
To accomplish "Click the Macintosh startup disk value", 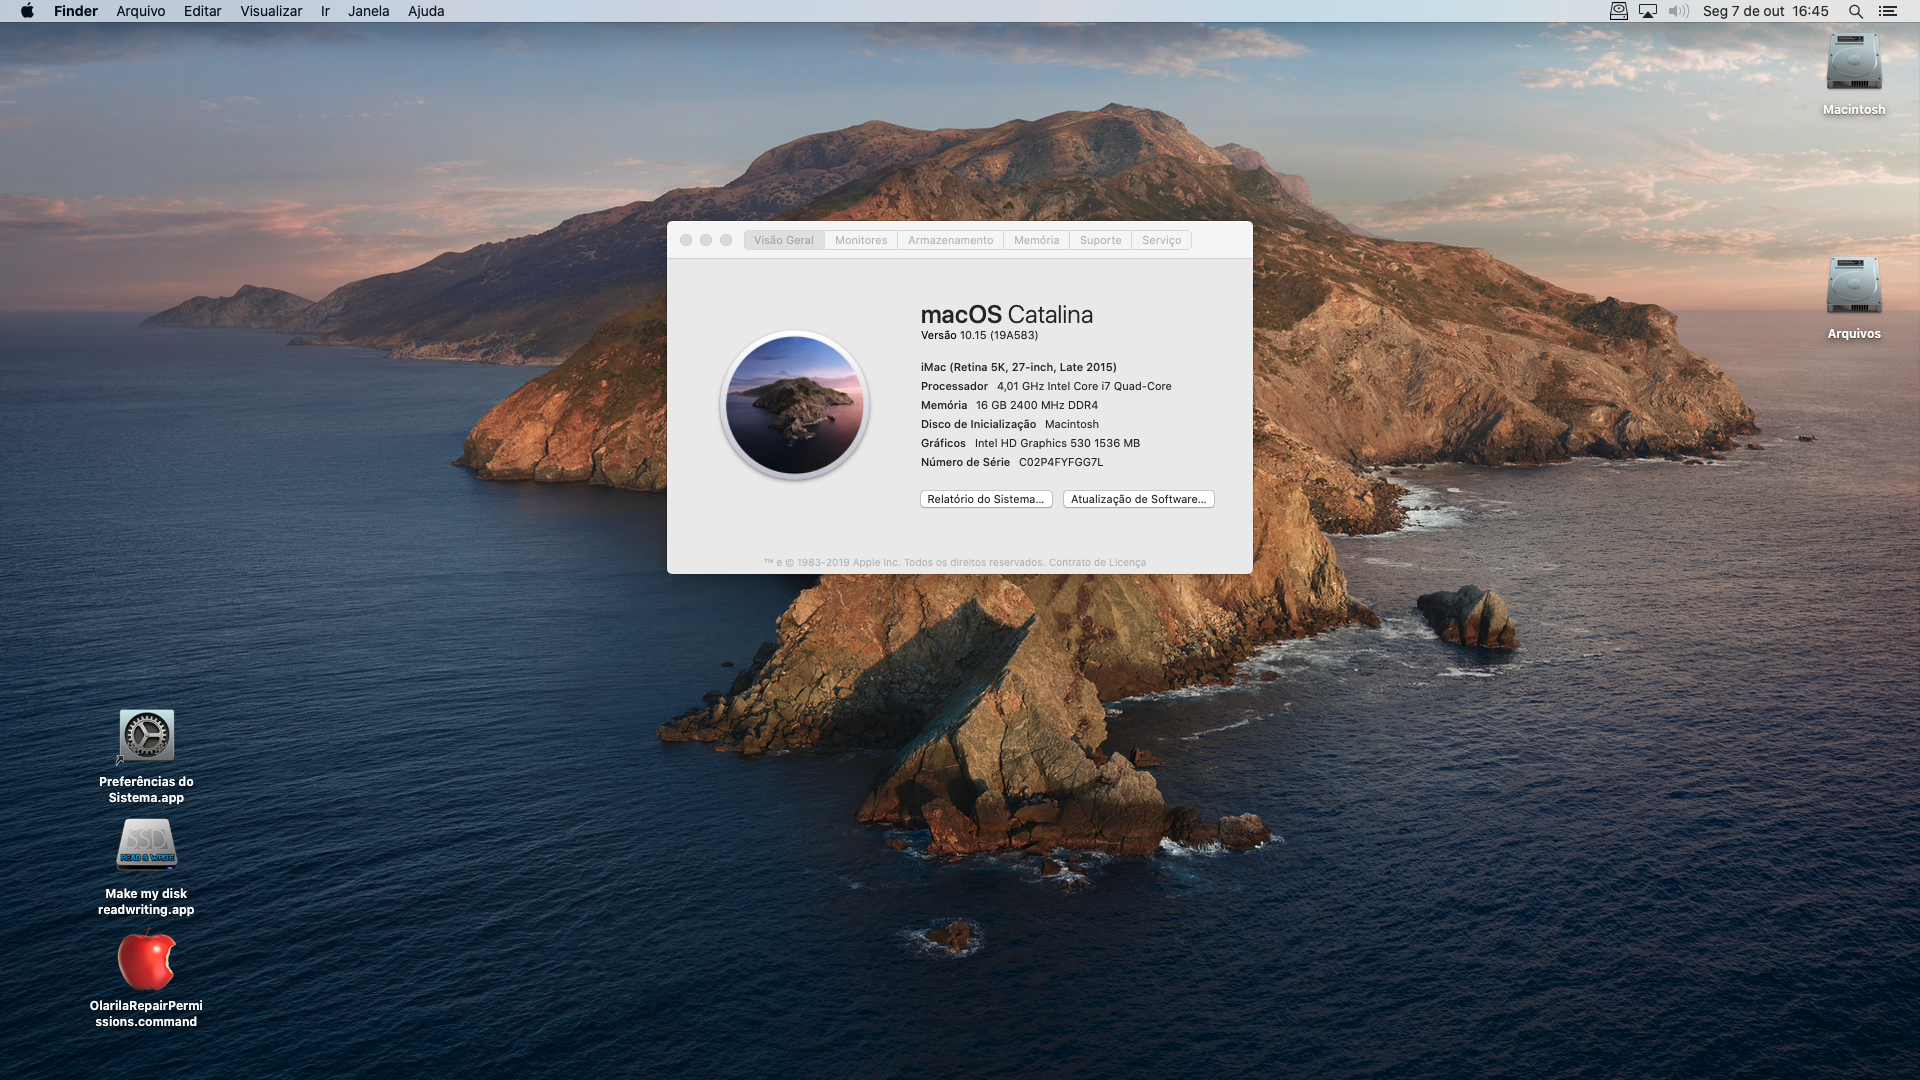I will (1071, 424).
